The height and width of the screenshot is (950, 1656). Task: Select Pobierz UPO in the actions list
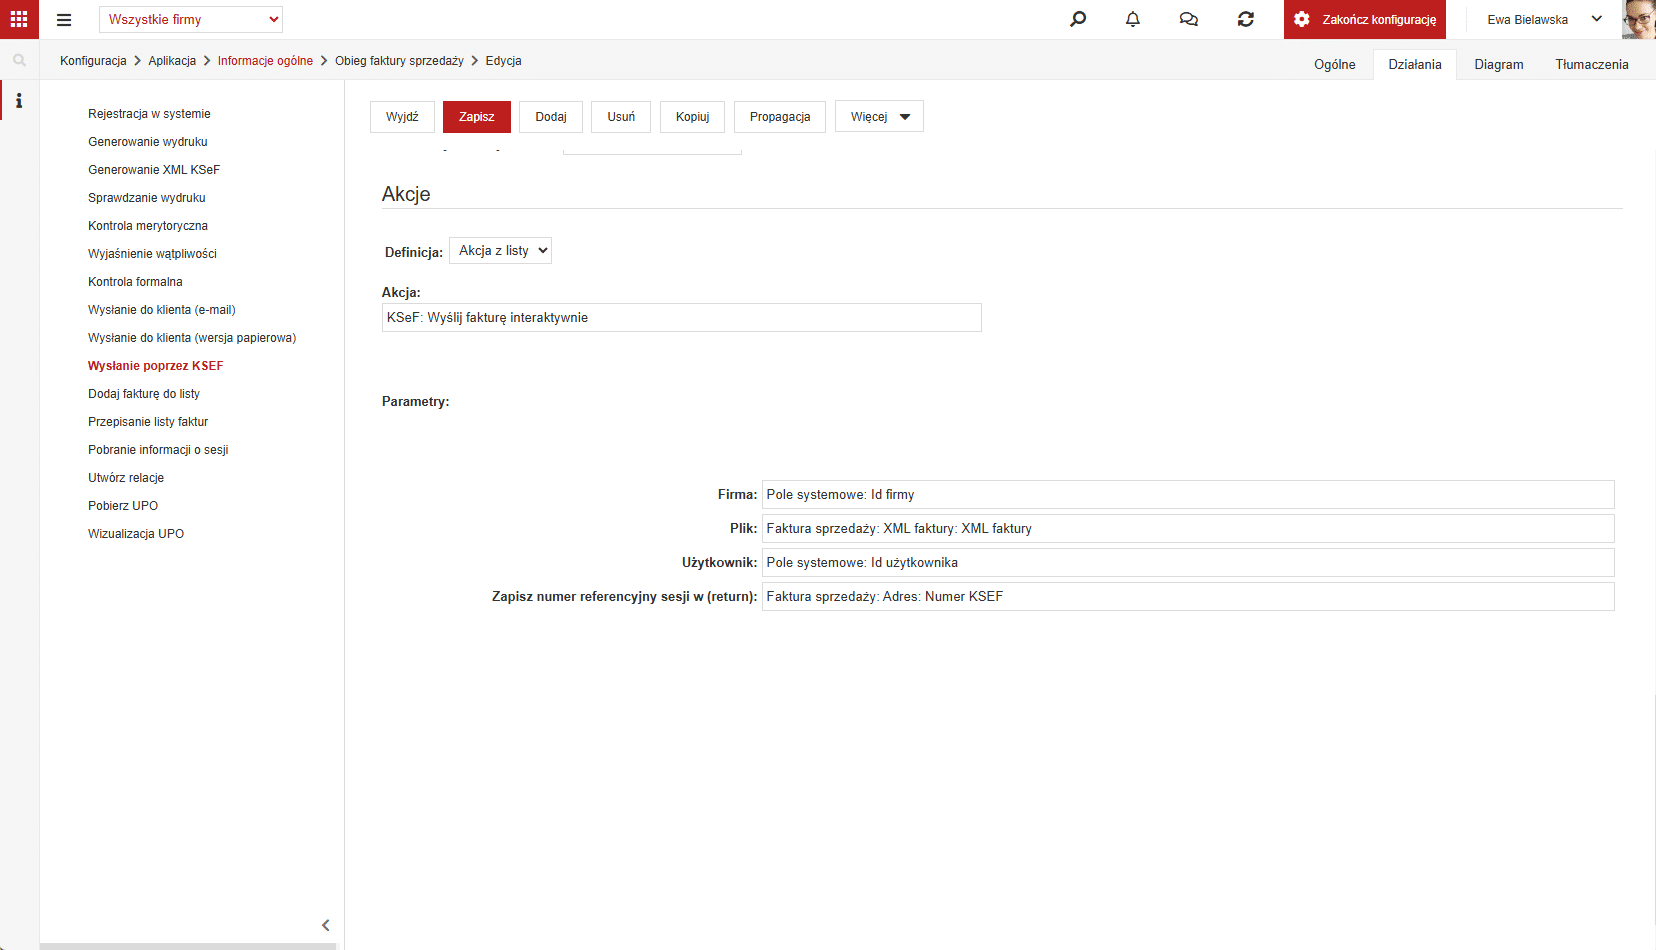point(123,506)
